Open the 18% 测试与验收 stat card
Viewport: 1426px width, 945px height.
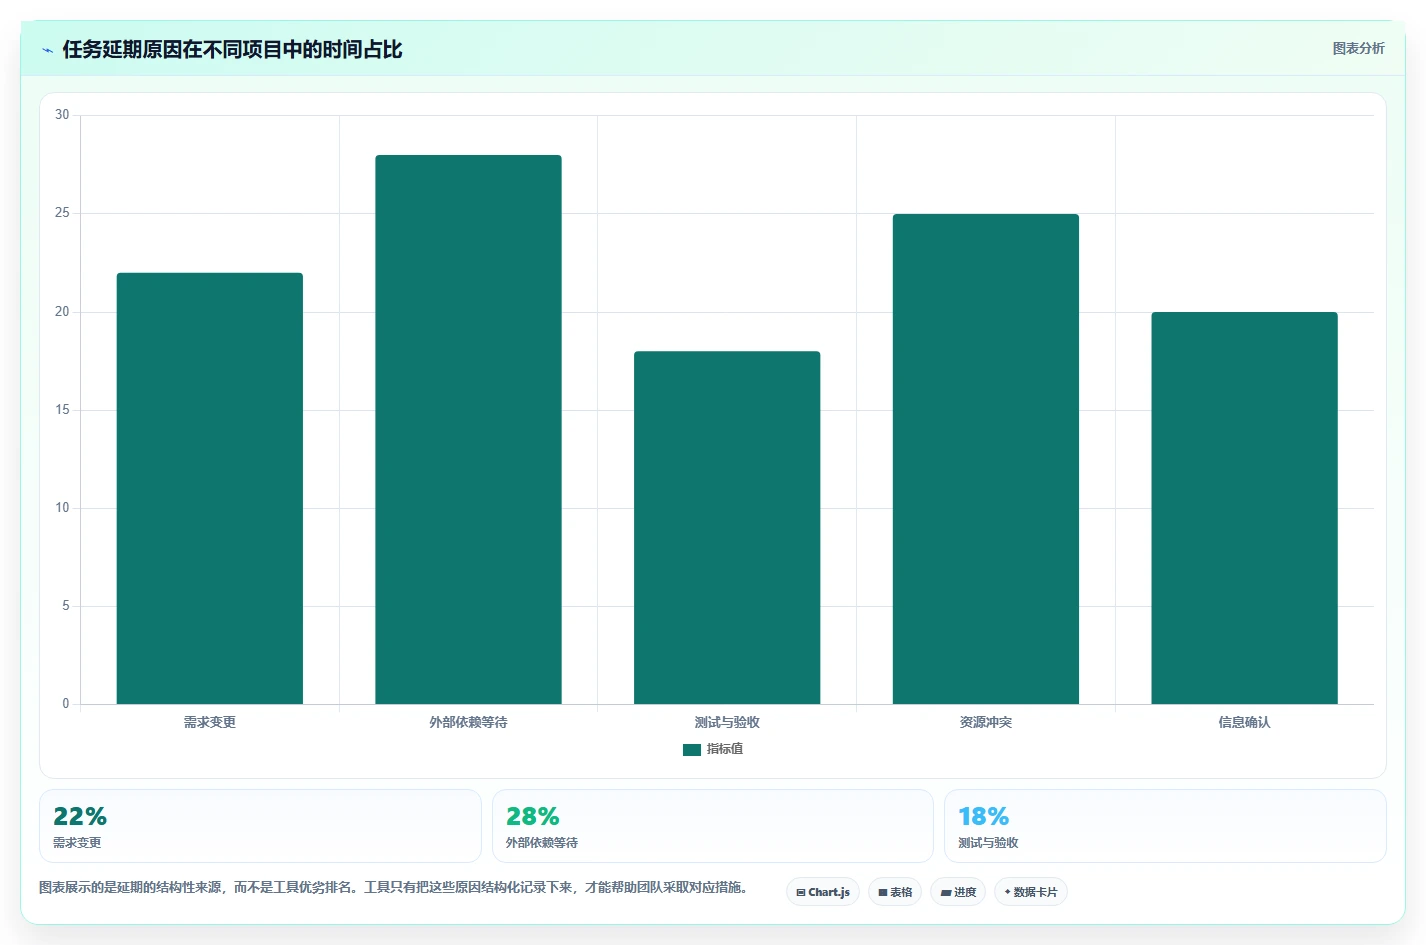click(x=1165, y=826)
